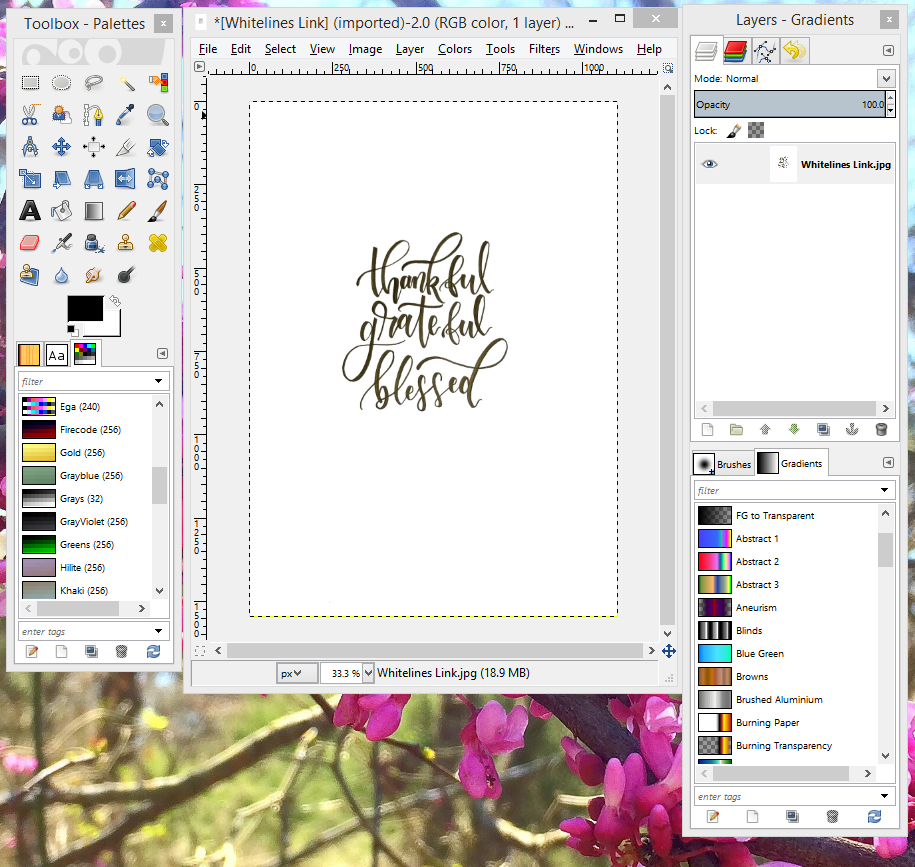This screenshot has height=867, width=915.
Task: Switch to the Gradients tab
Action: pos(791,464)
